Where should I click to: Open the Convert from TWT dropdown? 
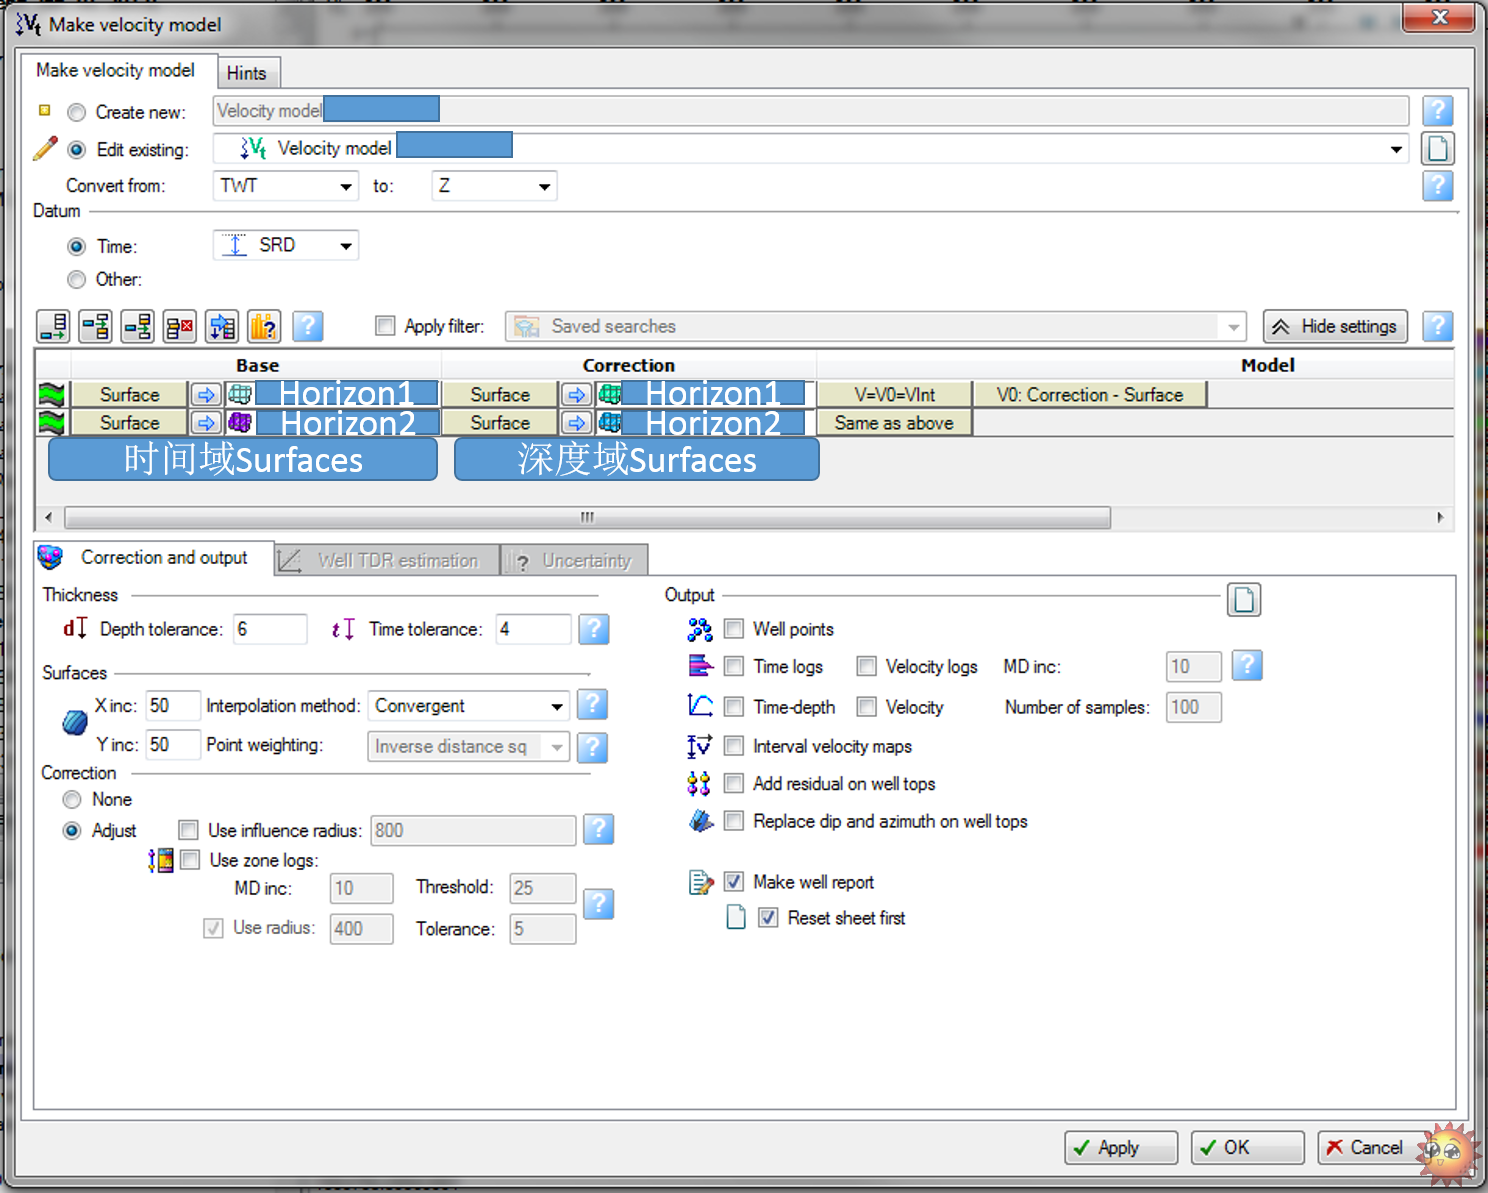345,186
